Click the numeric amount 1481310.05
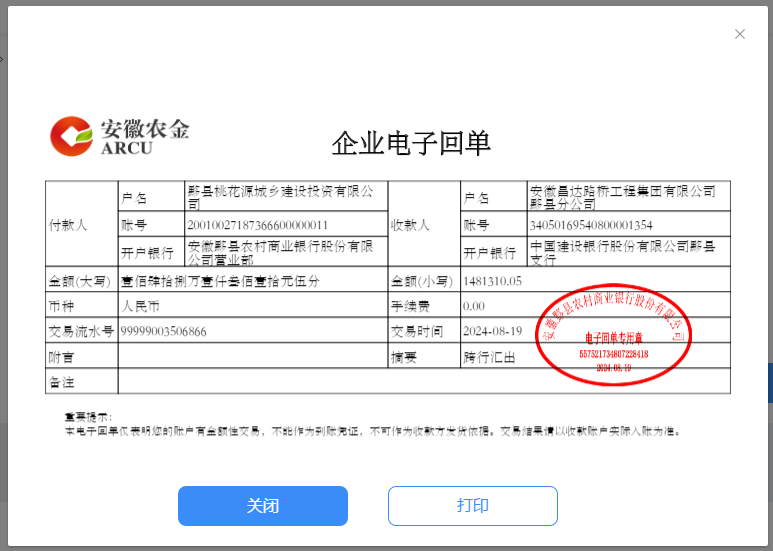This screenshot has width=773, height=551. pyautogui.click(x=493, y=280)
